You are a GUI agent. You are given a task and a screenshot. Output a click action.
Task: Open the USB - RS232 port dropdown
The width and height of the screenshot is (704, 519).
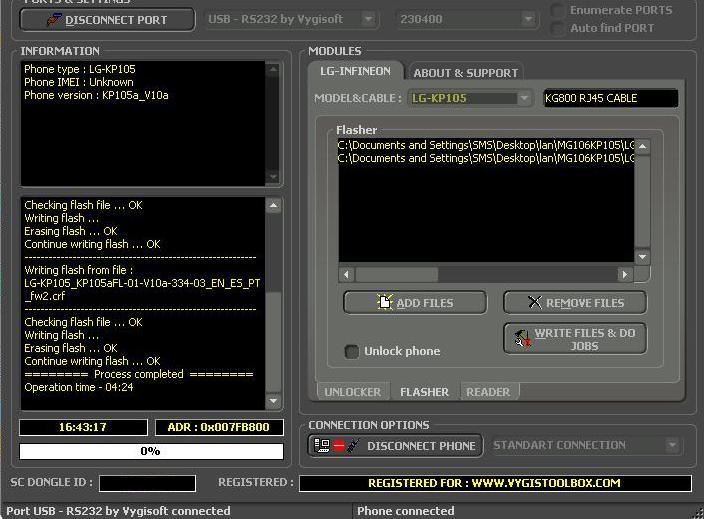pyautogui.click(x=368, y=19)
